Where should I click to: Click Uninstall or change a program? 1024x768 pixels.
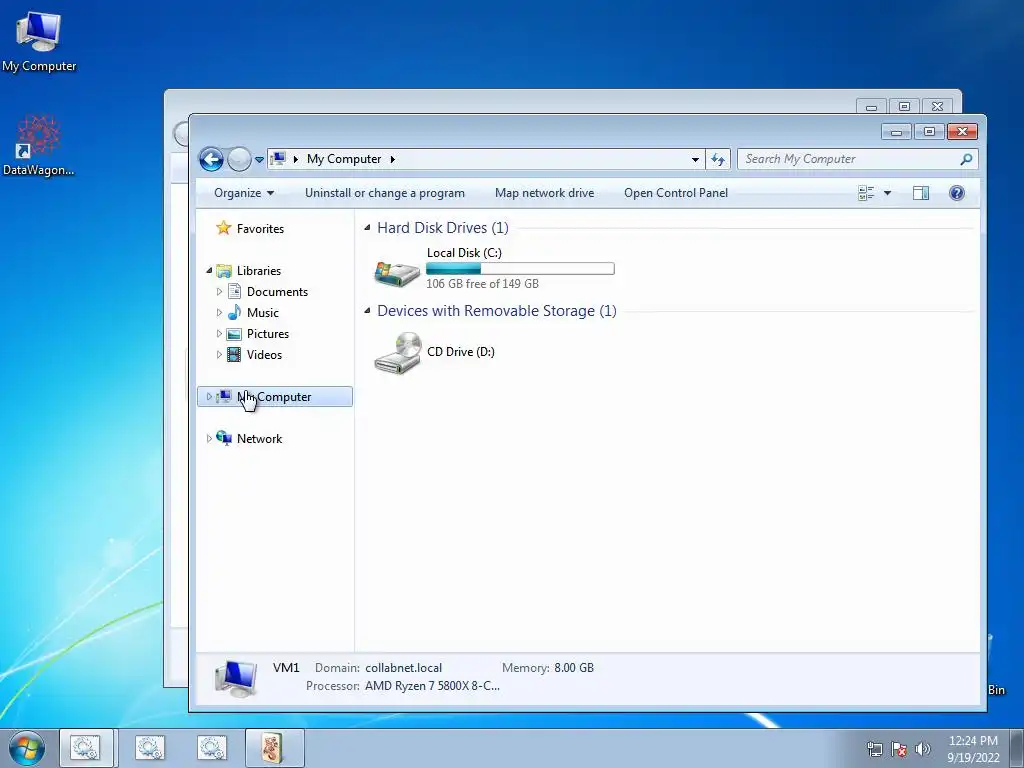[385, 193]
